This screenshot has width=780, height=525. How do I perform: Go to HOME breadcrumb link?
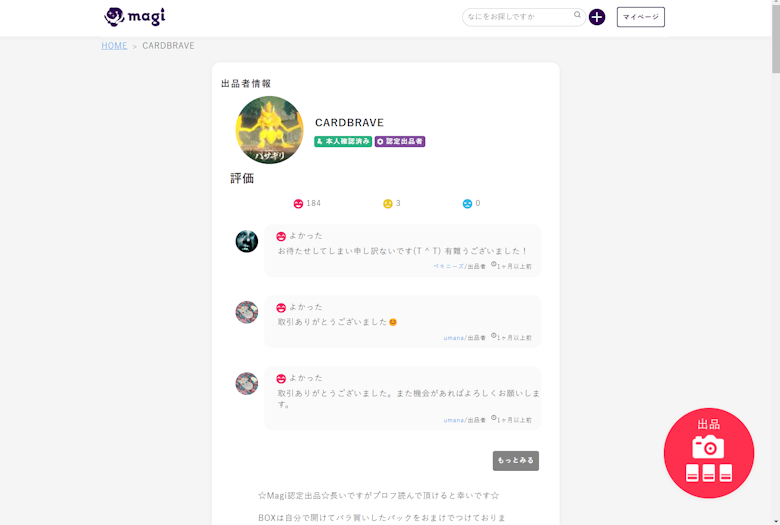[114, 46]
